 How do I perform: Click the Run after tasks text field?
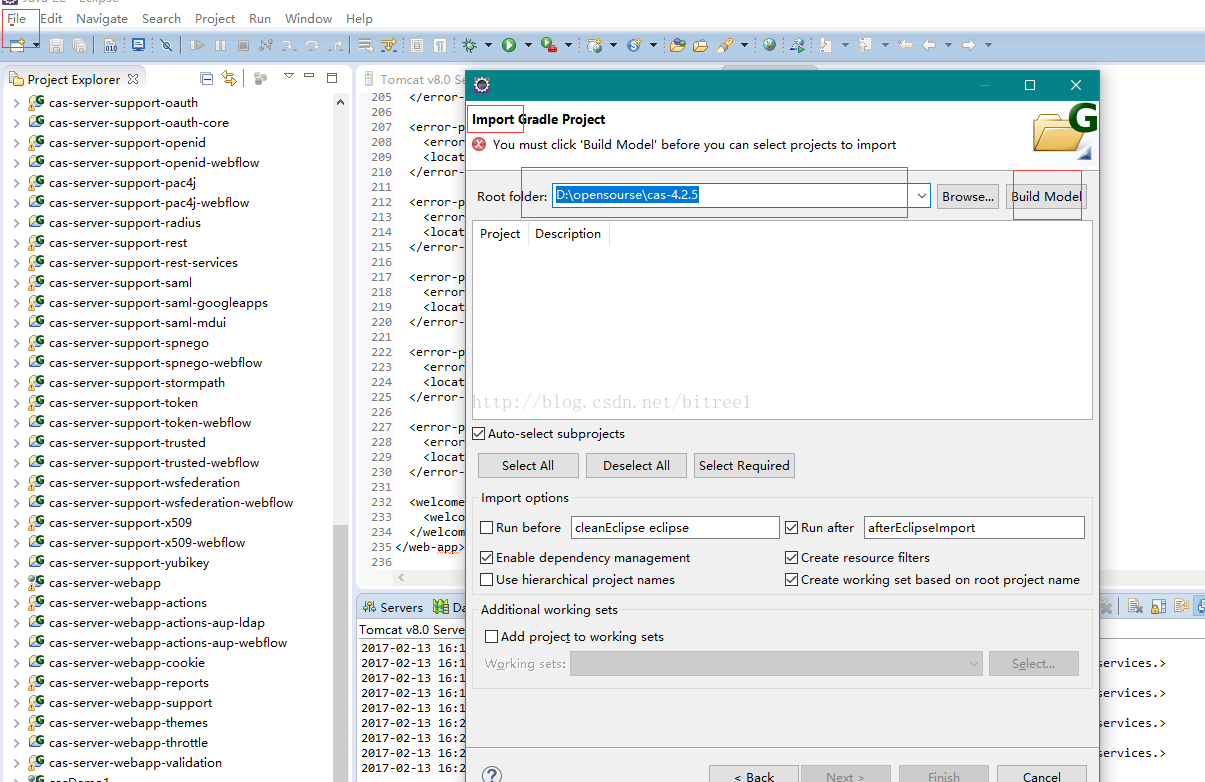coord(974,528)
